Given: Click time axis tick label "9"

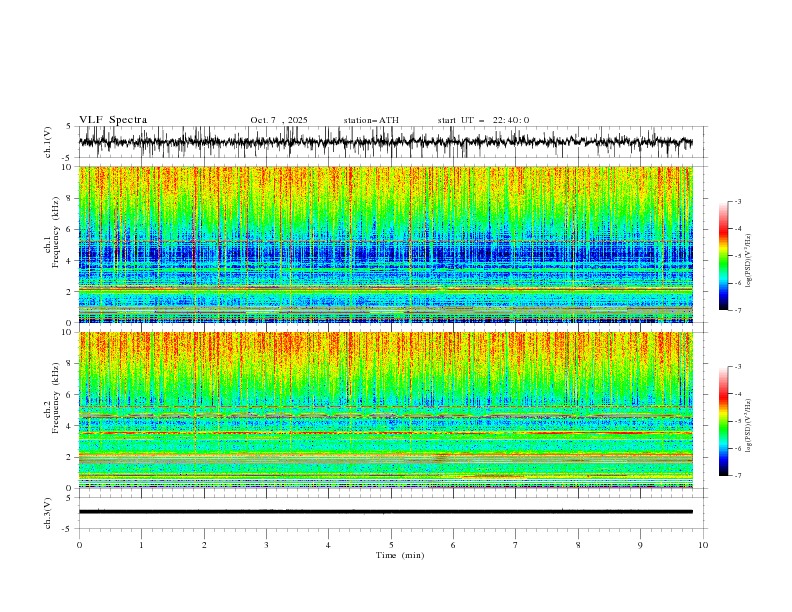Looking at the screenshot, I should (x=640, y=545).
